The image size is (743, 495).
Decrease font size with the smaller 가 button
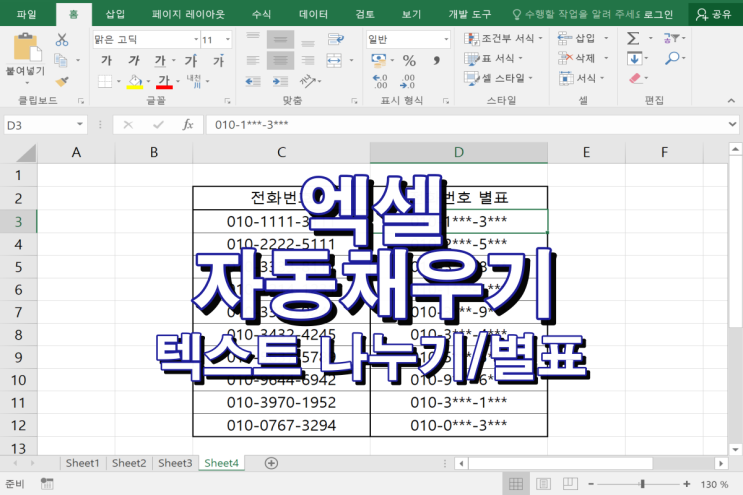218,61
